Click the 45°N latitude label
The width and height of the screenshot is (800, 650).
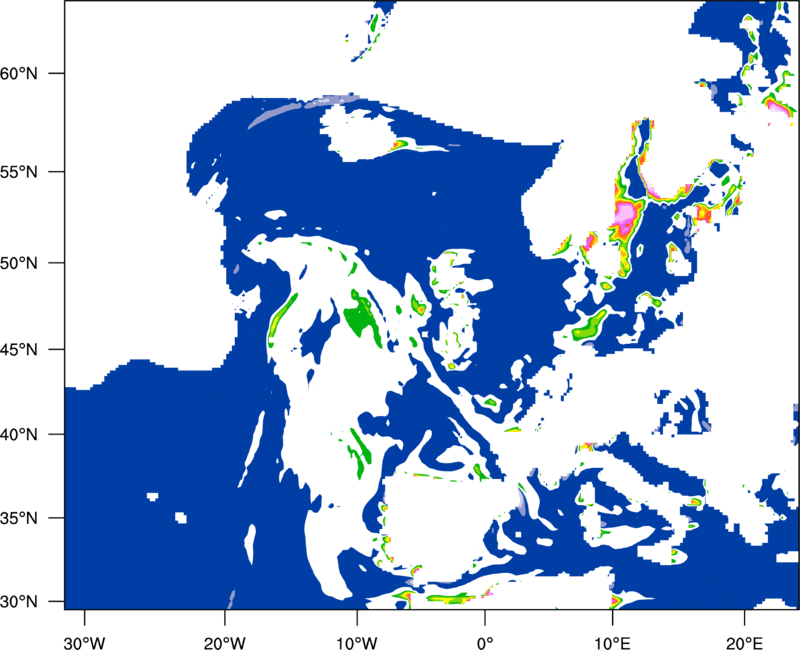click(x=19, y=350)
